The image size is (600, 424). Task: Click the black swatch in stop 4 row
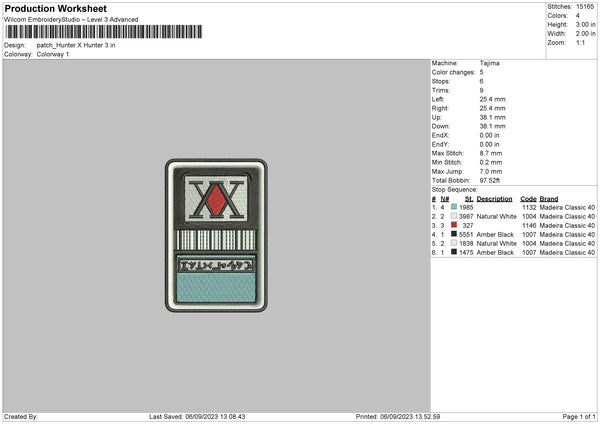pyautogui.click(x=454, y=234)
